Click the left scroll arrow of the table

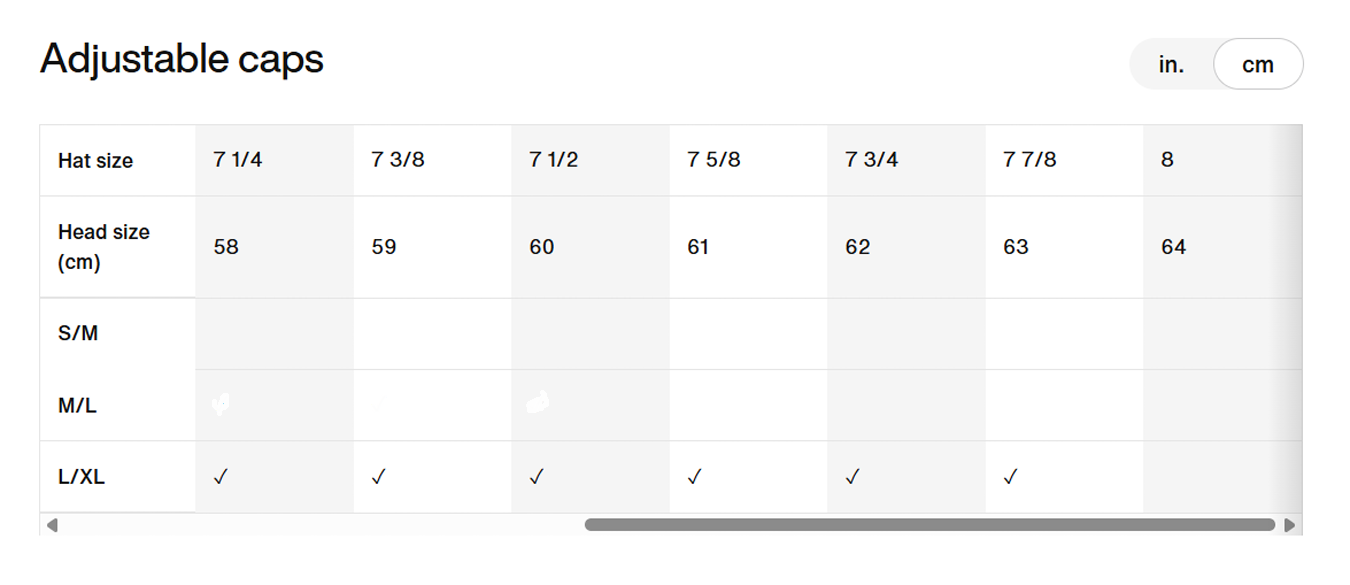coord(52,525)
